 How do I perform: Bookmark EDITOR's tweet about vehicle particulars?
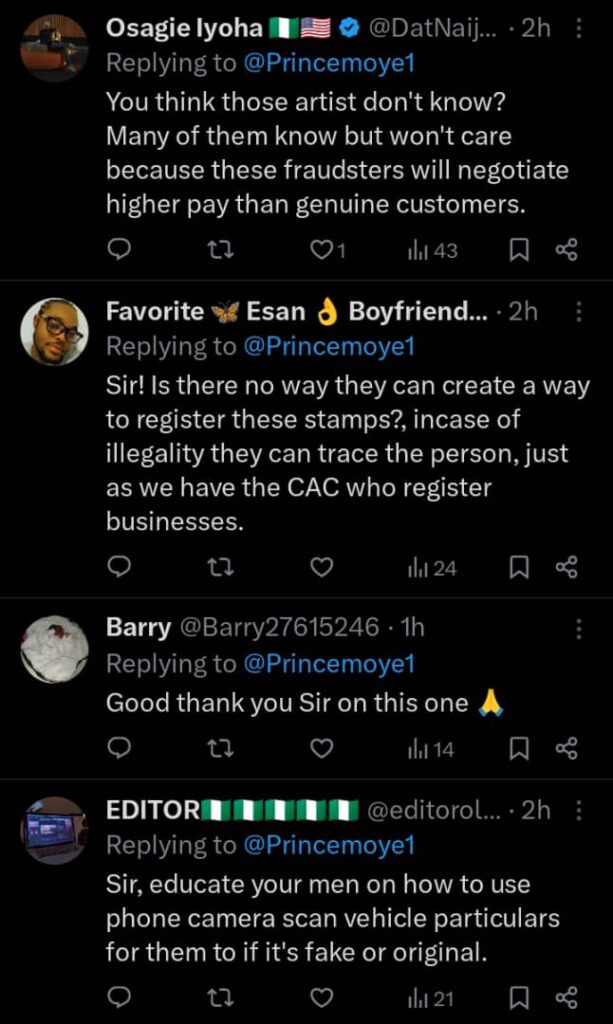coord(518,997)
